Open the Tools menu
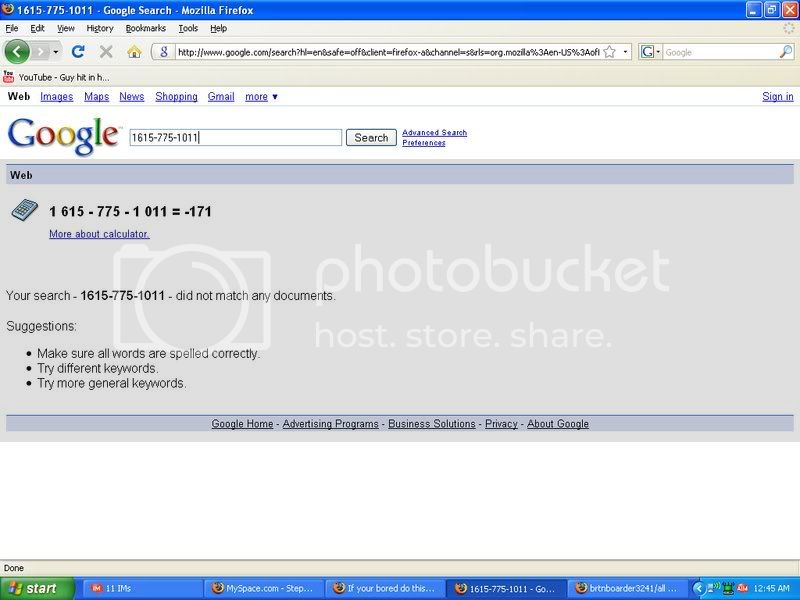Screen dimensions: 800x600 (x=188, y=29)
